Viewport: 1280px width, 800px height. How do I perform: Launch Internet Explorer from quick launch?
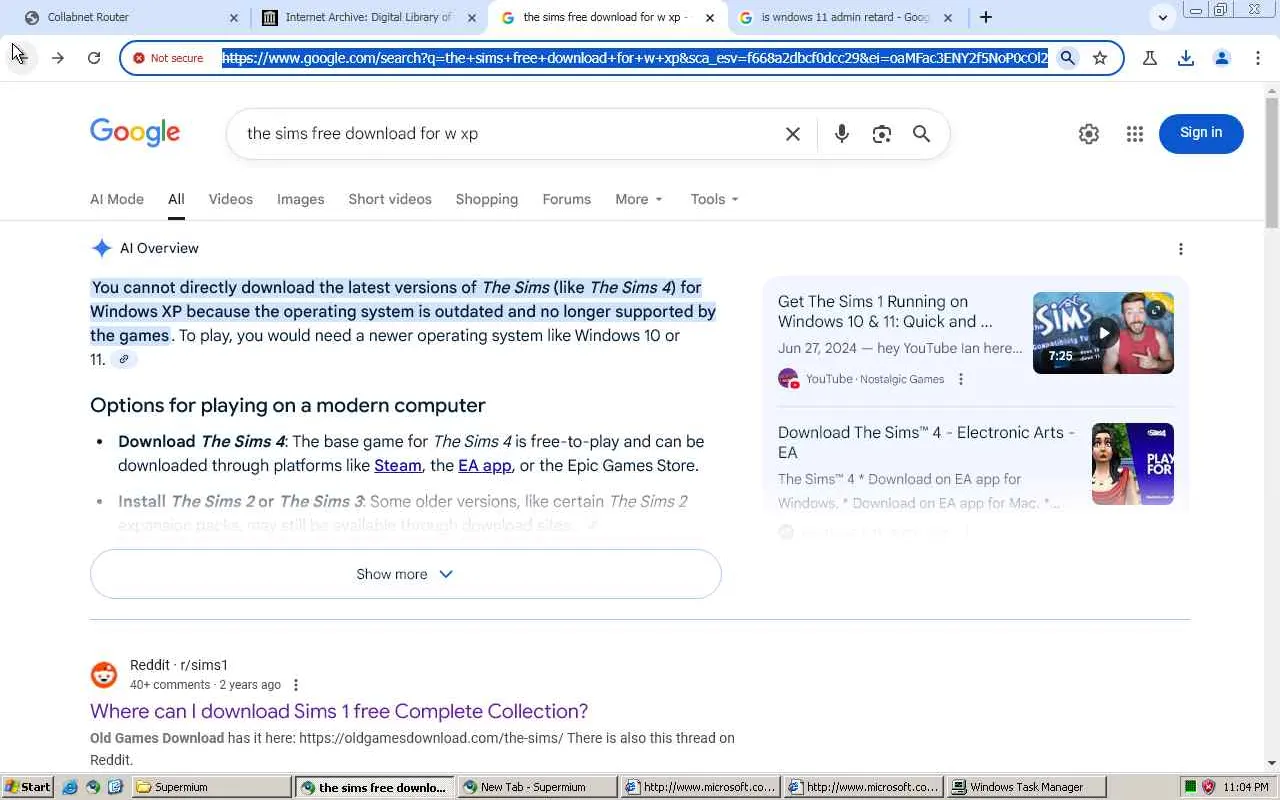tap(69, 787)
